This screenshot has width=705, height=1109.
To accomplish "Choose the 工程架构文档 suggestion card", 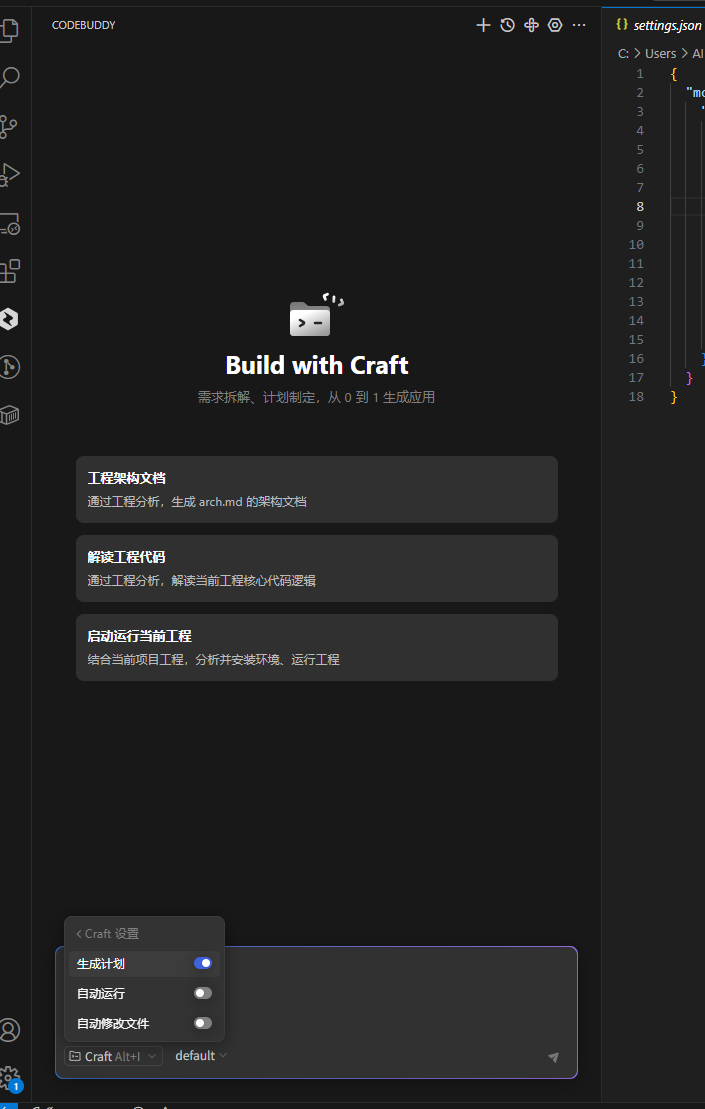I will coord(317,489).
